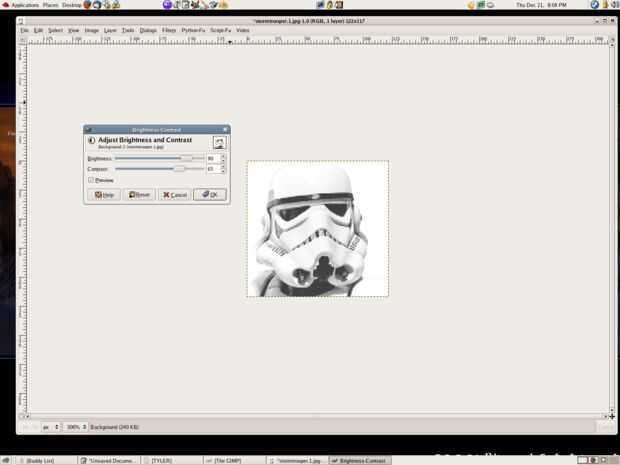
Task: Click the stormtrooper image on canvas
Action: click(318, 229)
